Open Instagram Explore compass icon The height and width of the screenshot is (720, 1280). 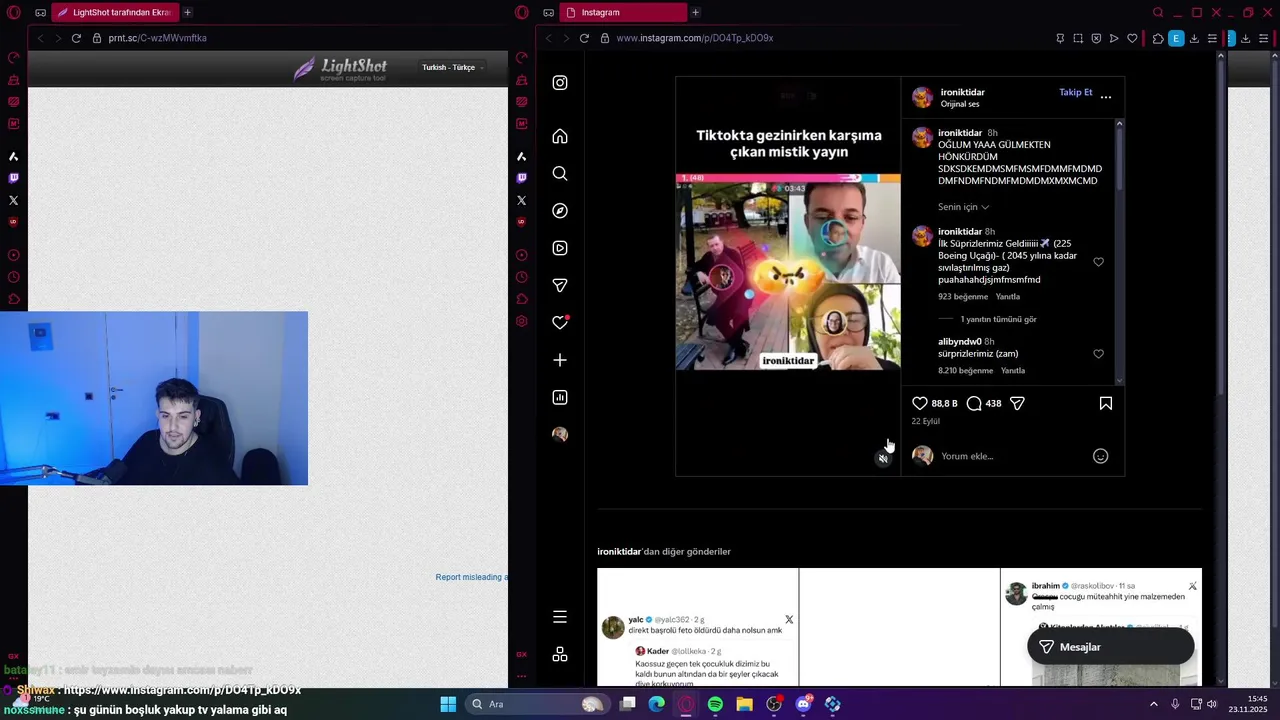click(560, 211)
